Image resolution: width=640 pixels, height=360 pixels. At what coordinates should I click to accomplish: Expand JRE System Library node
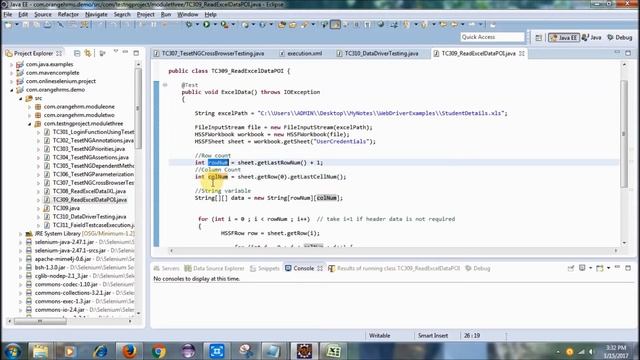coord(20,234)
